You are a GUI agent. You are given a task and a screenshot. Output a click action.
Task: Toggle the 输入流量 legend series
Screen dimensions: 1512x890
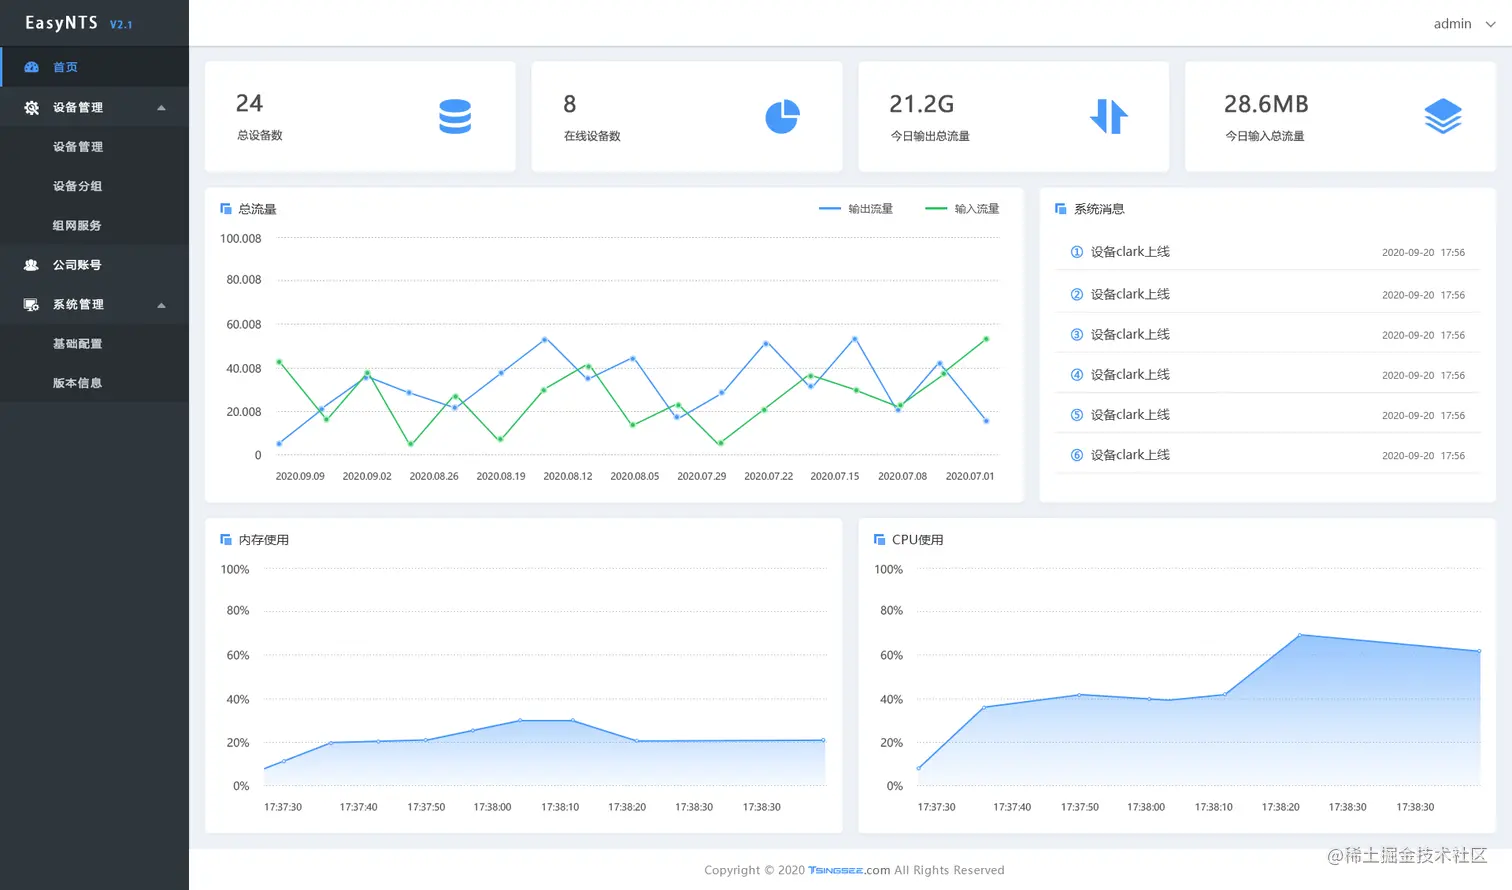(x=962, y=209)
